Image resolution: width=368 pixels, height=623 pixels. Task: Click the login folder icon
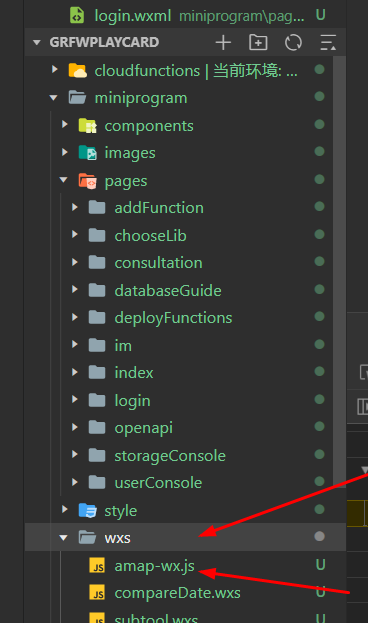coord(97,400)
